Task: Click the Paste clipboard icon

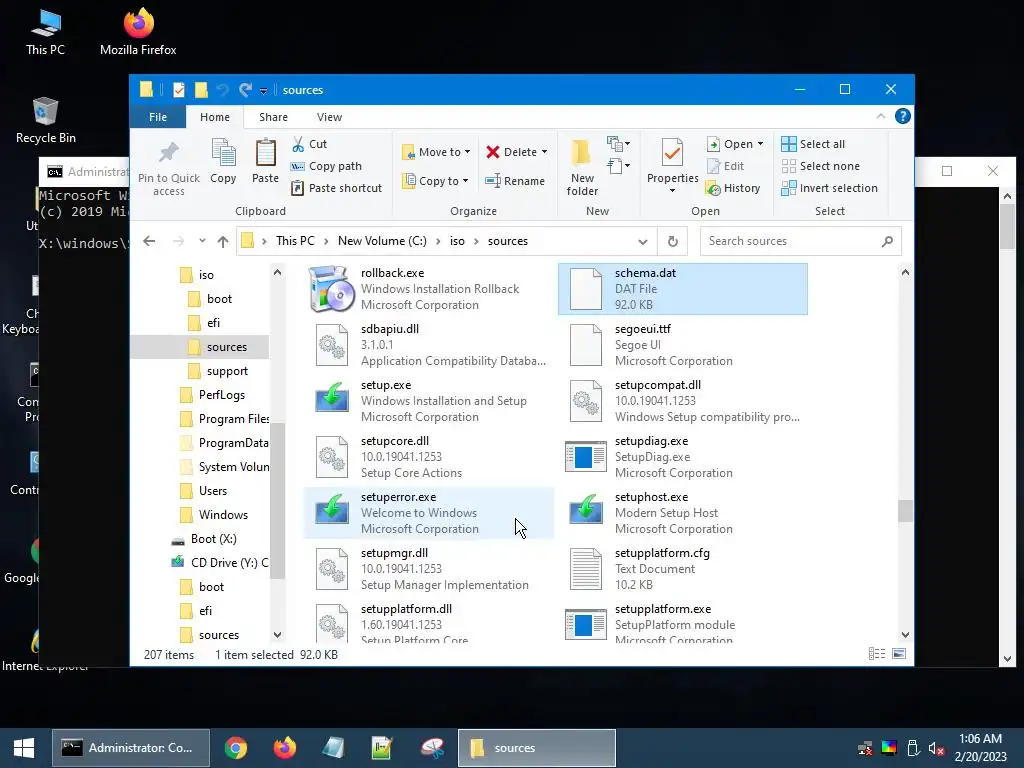Action: tap(265, 153)
